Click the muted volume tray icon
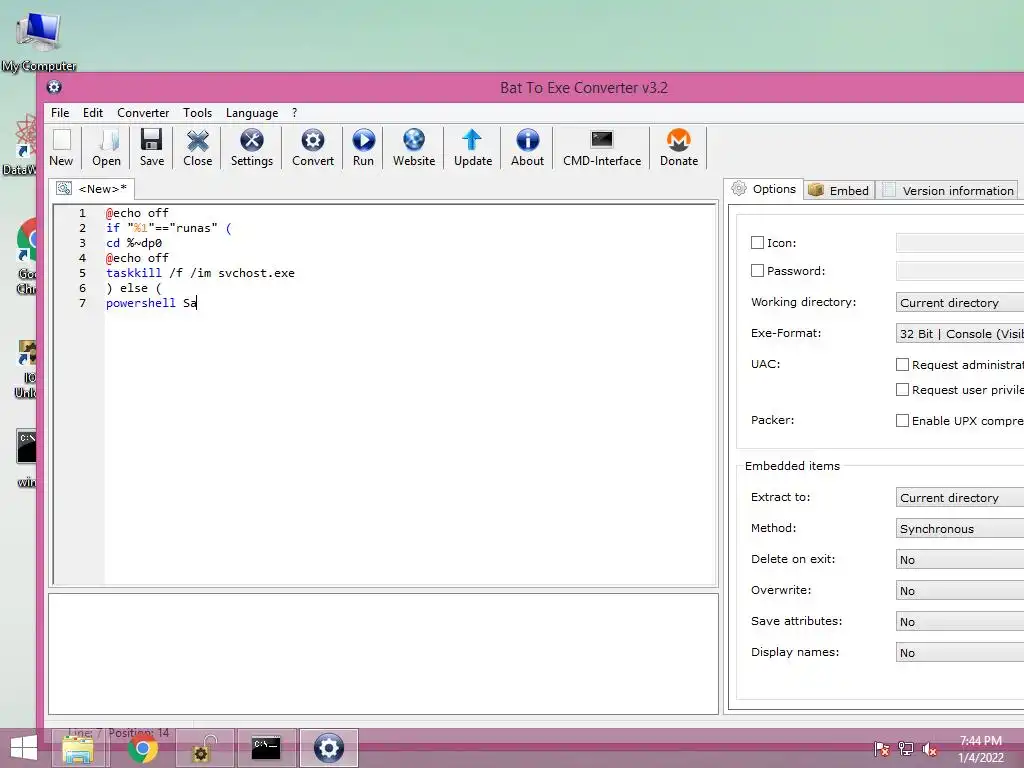1024x768 pixels. tap(930, 749)
